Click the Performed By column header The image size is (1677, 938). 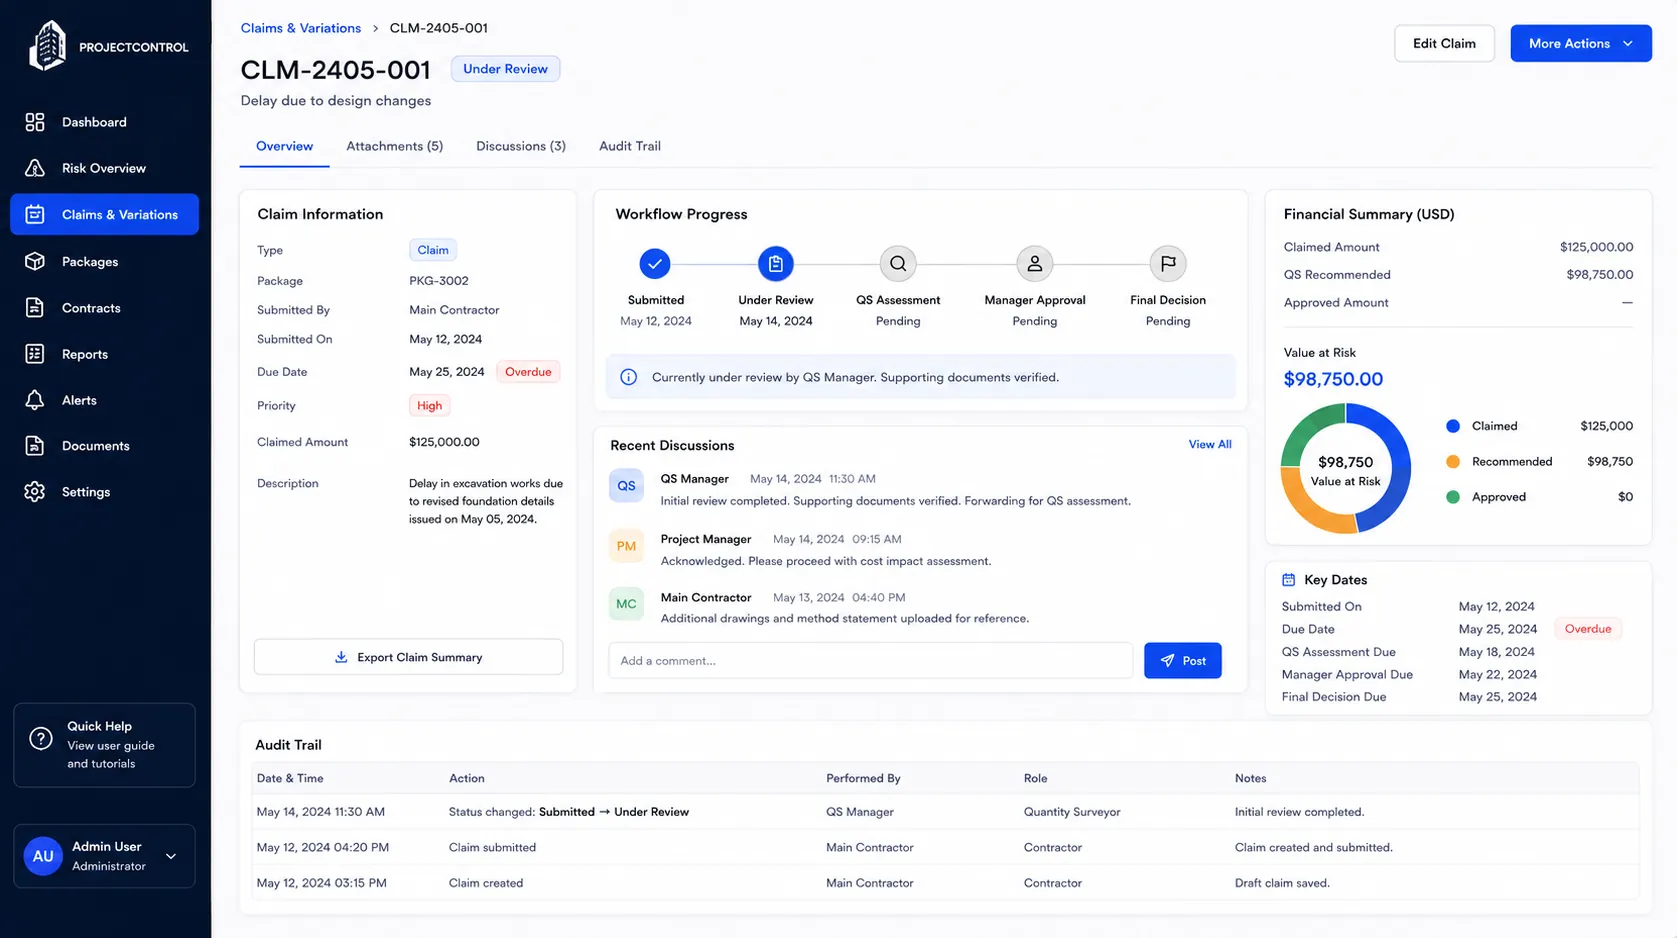863,778
